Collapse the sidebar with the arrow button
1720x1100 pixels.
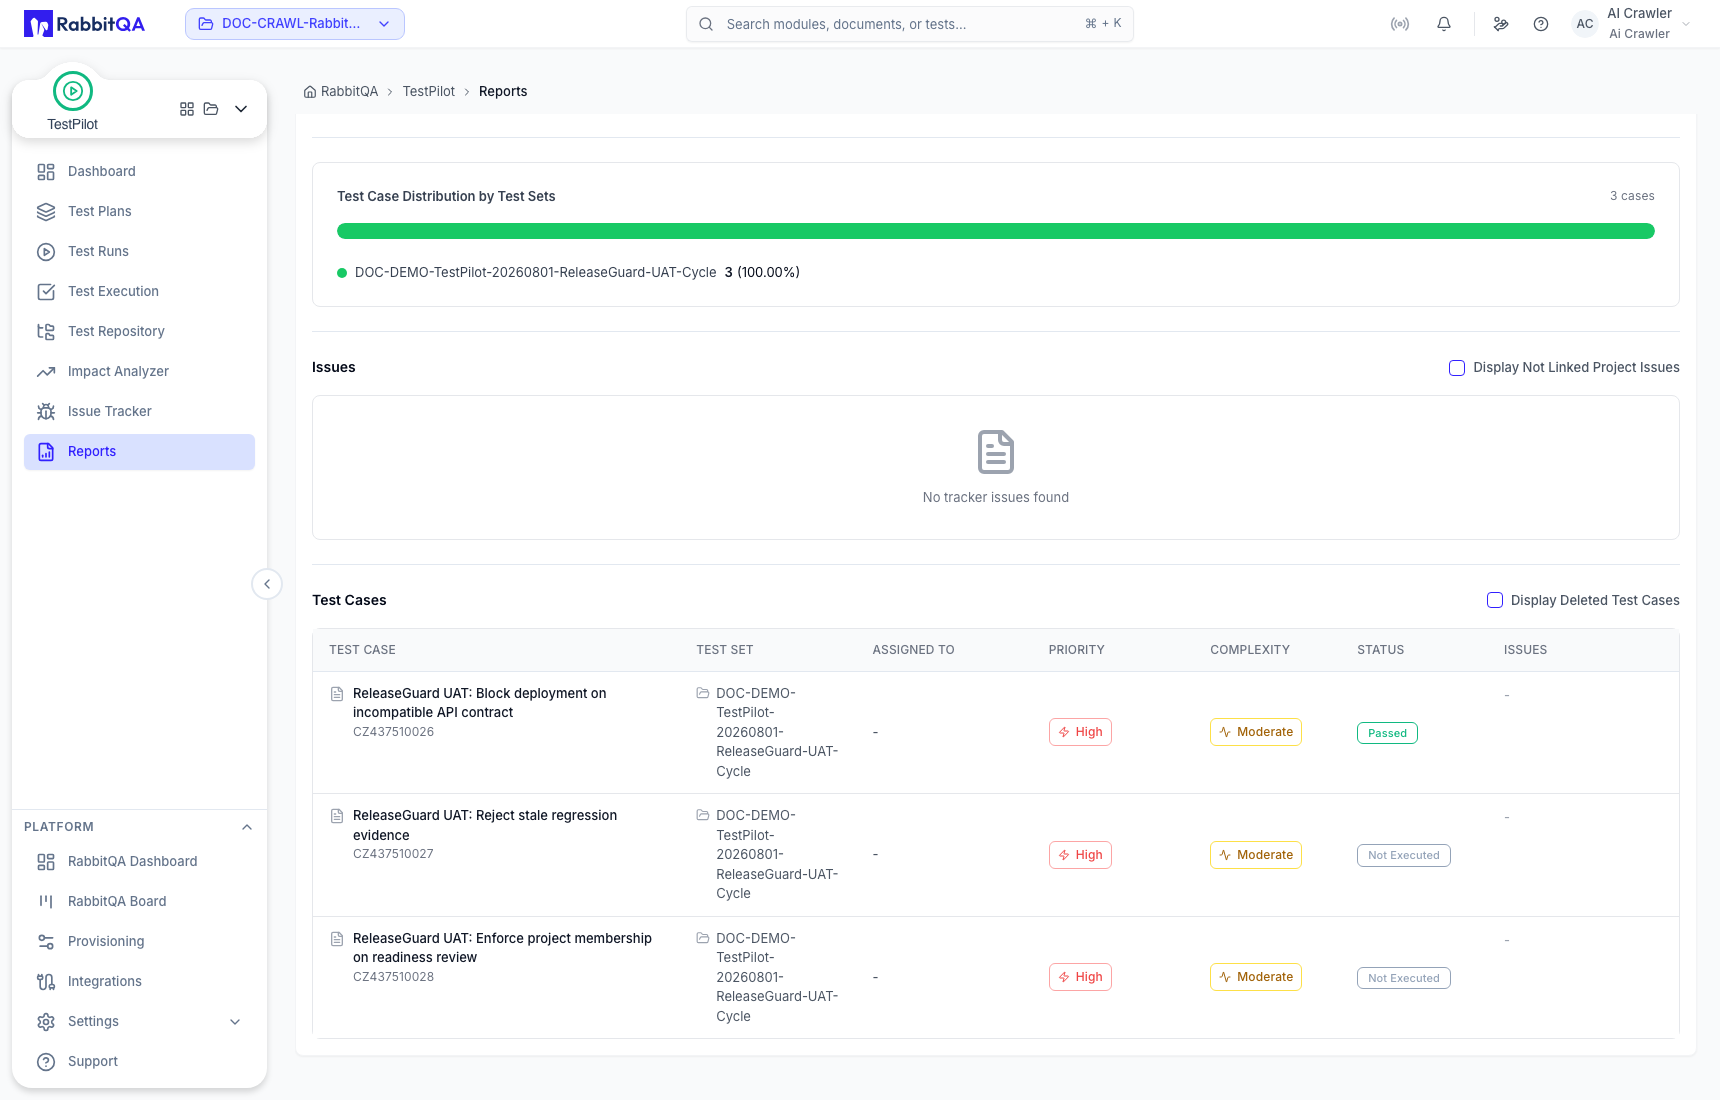[267, 584]
